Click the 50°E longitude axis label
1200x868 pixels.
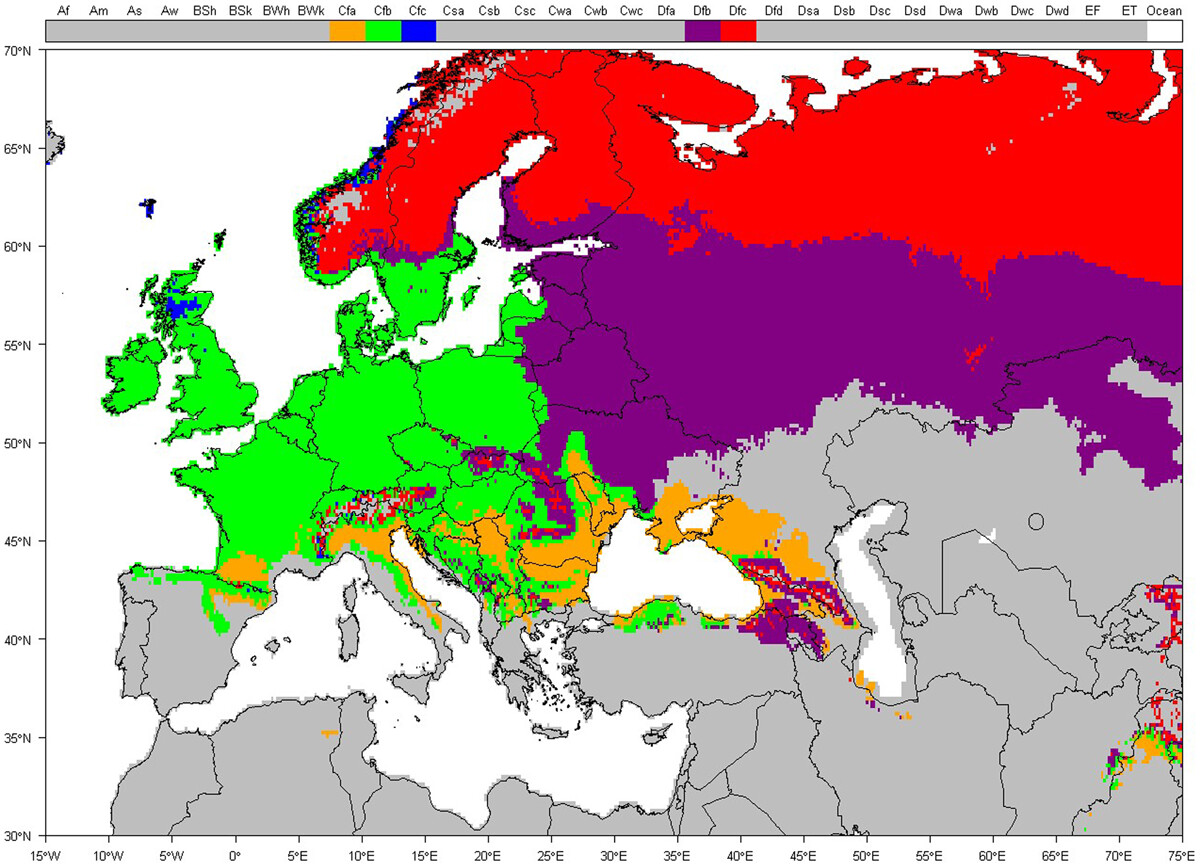[x=866, y=855]
